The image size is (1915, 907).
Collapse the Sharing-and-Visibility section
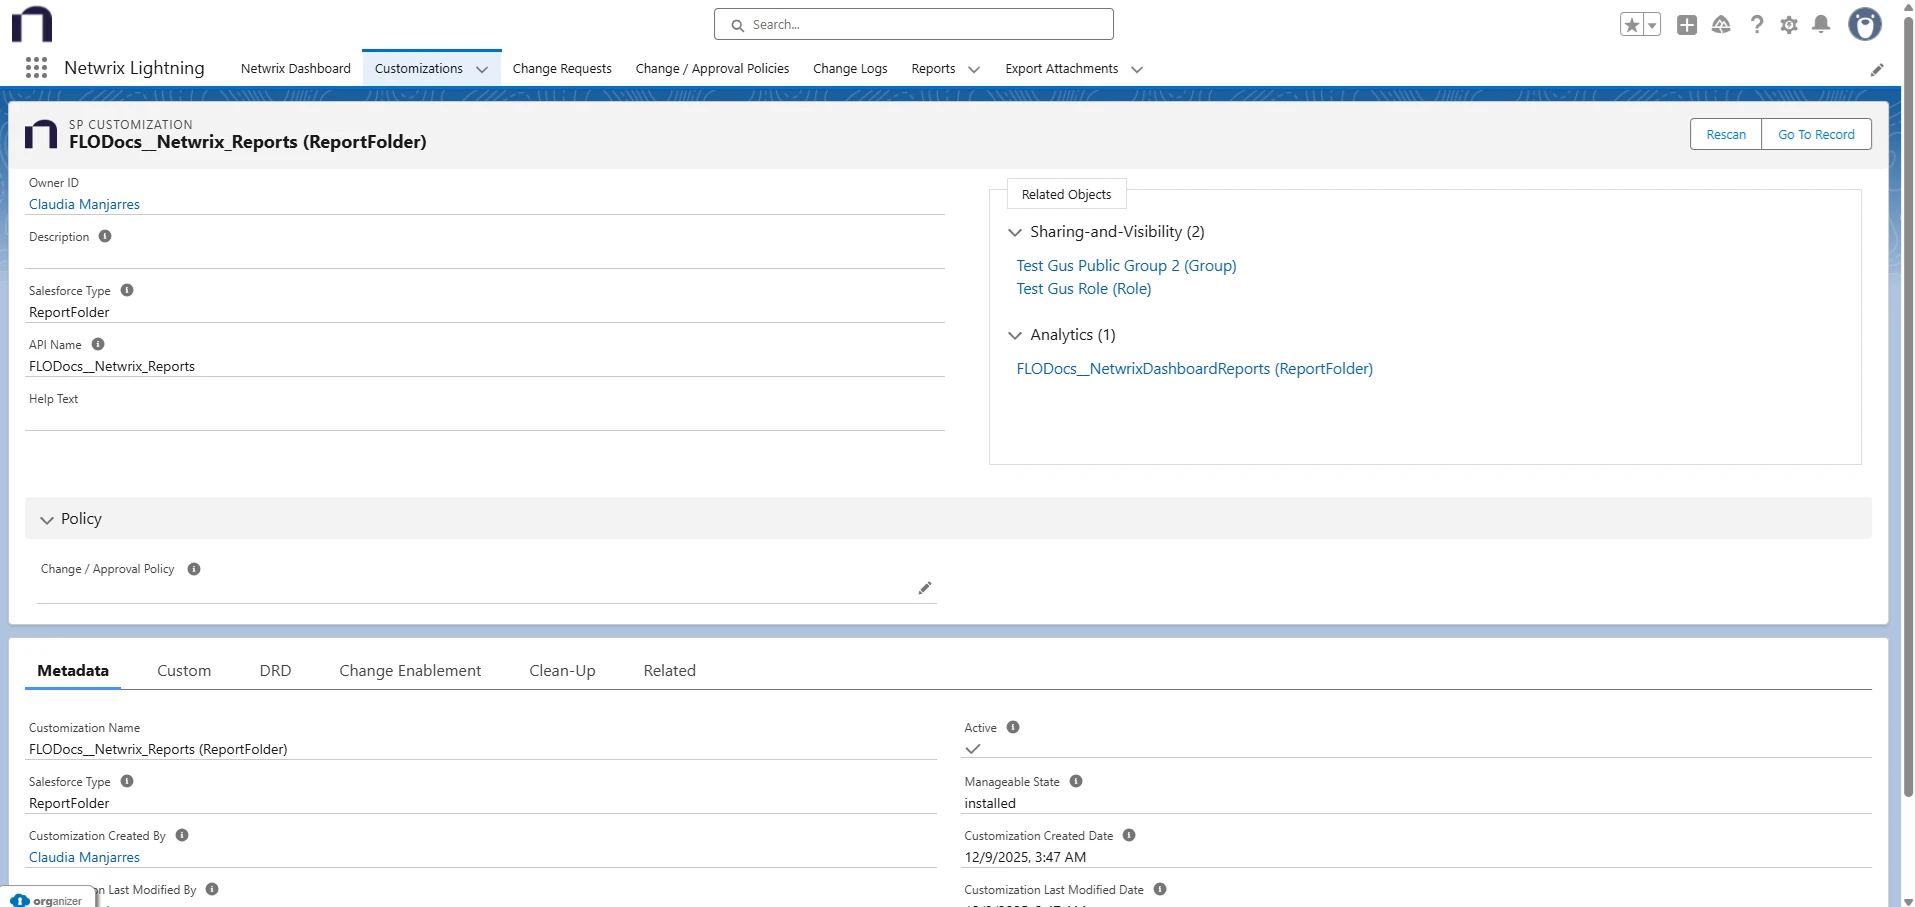point(1015,232)
